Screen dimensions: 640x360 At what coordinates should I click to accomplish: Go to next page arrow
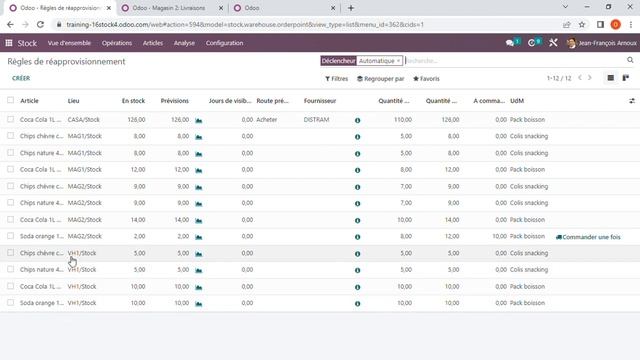(x=590, y=78)
